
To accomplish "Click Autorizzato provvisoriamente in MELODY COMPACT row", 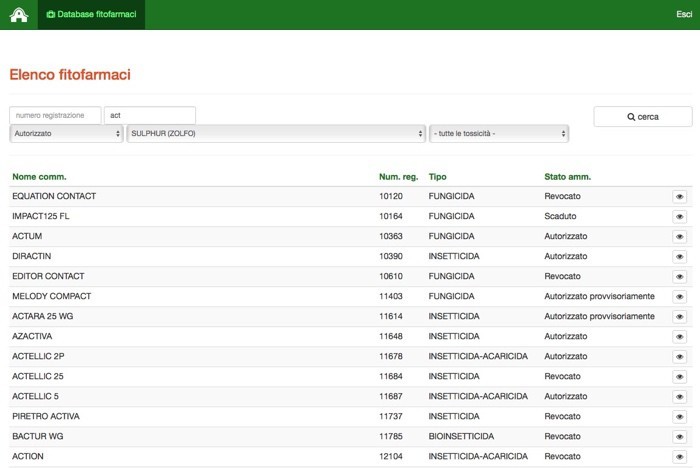I will pyautogui.click(x=599, y=297).
